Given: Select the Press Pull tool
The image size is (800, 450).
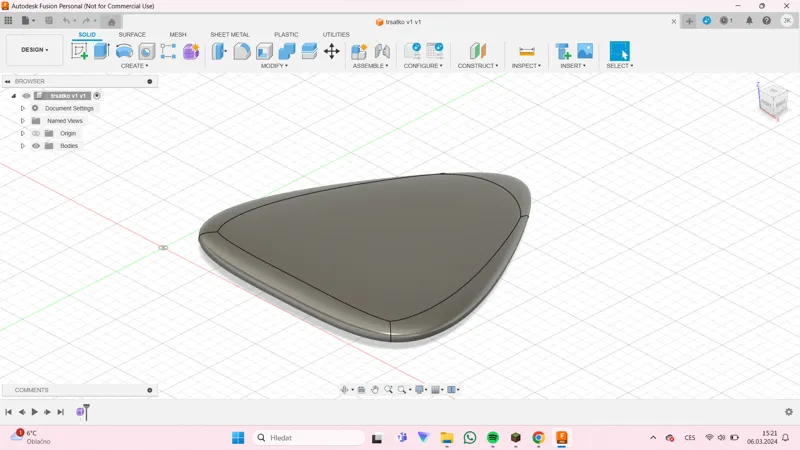Looking at the screenshot, I should coord(219,51).
